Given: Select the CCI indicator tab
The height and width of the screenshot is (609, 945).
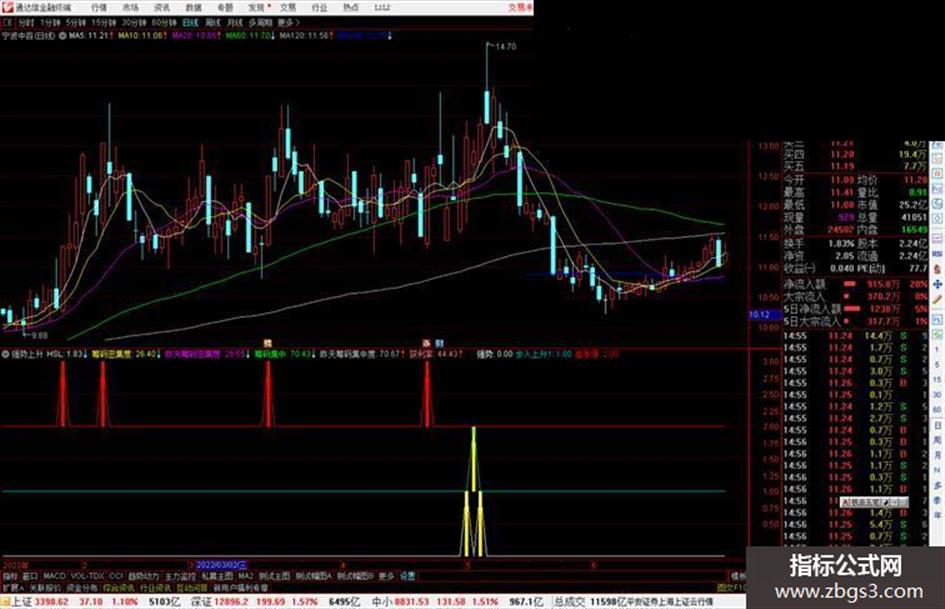Looking at the screenshot, I should (116, 576).
